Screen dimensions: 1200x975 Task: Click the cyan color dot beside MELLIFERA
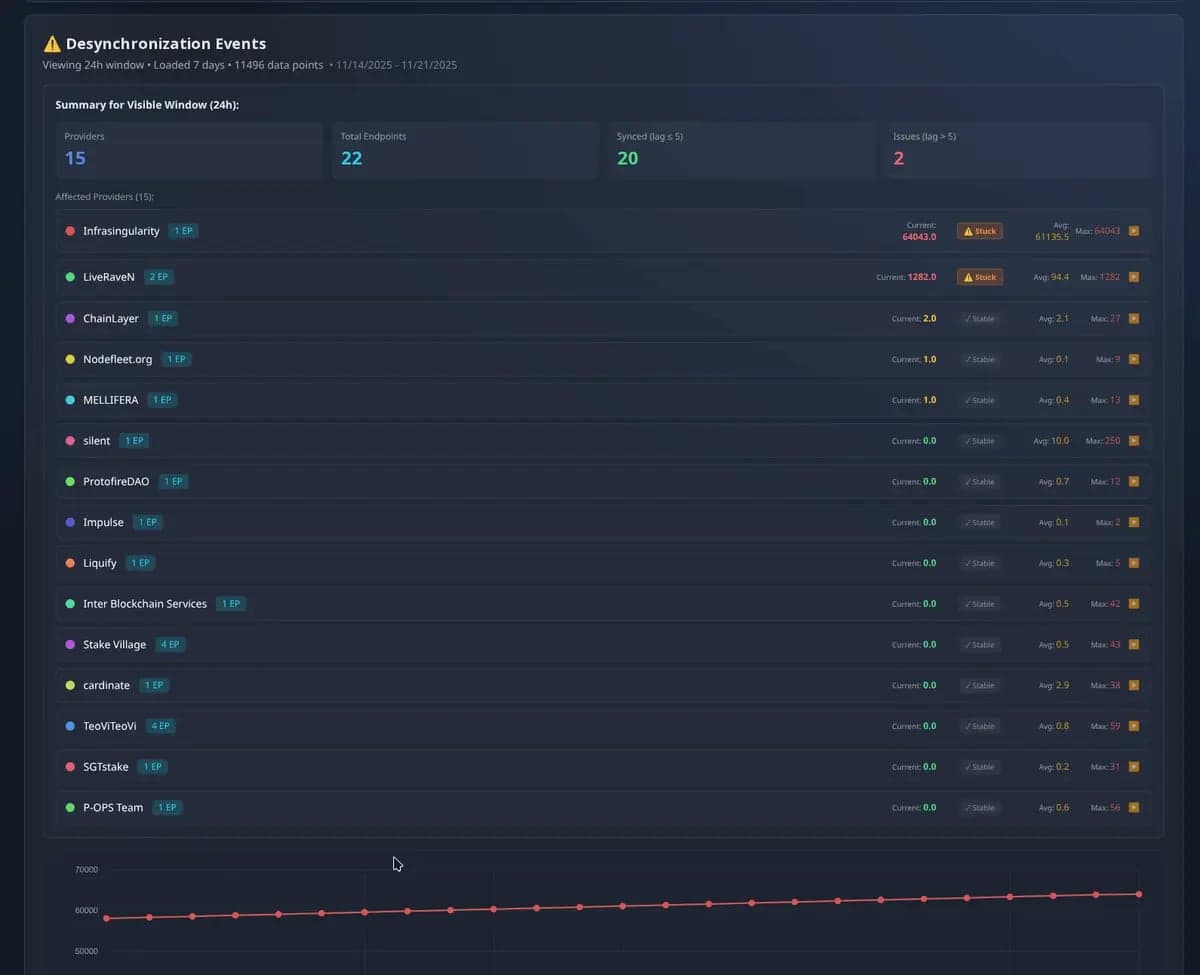tap(70, 400)
